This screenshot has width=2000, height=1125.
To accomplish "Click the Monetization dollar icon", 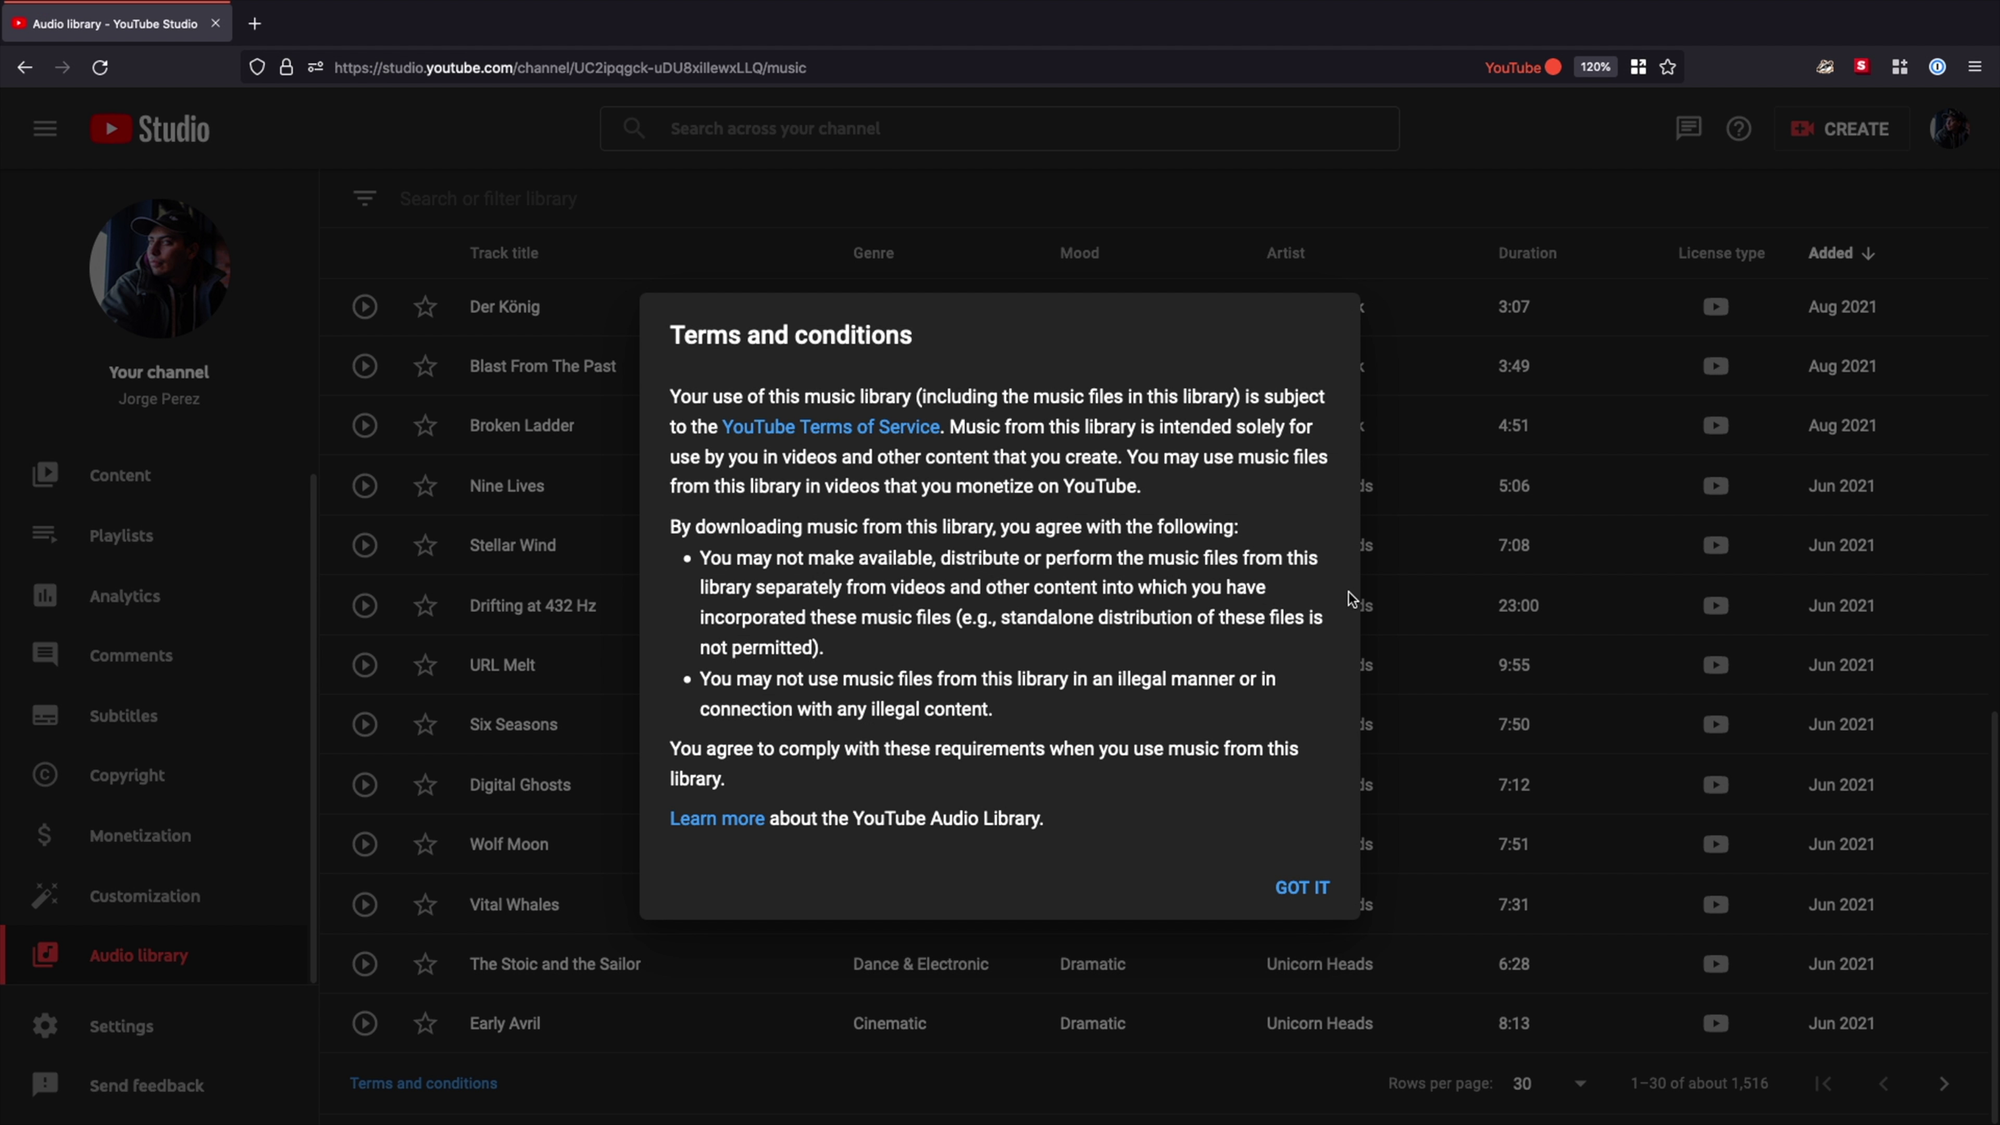I will (x=45, y=835).
